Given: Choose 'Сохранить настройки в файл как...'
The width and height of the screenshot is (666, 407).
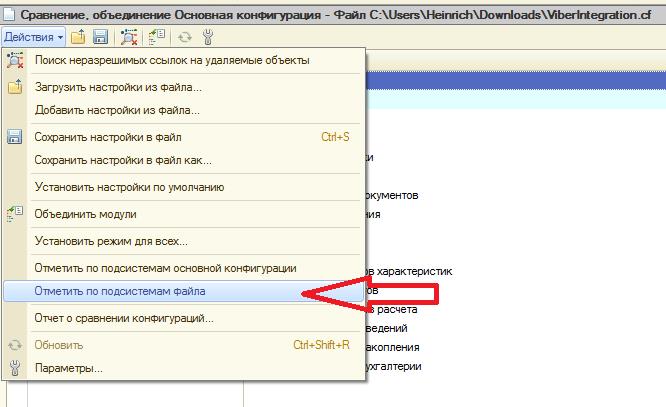Looking at the screenshot, I should 122,160.
